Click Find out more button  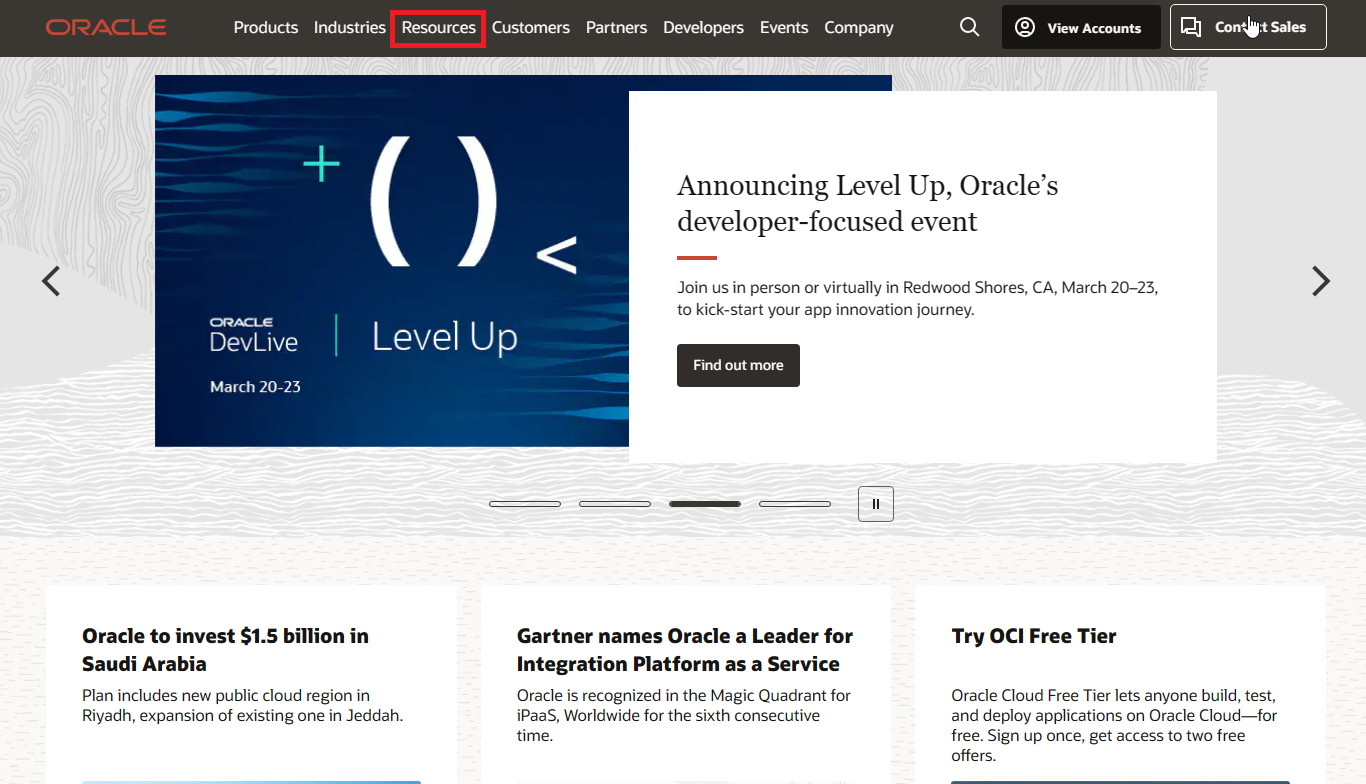[x=738, y=365]
